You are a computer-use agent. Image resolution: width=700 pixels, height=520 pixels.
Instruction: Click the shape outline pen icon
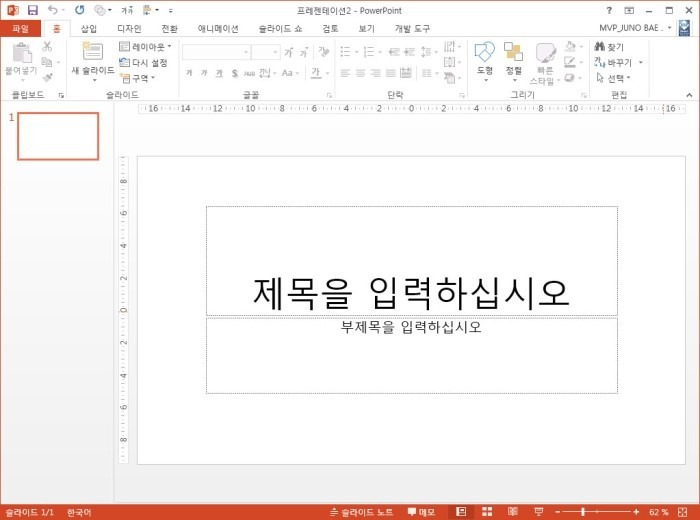570,62
